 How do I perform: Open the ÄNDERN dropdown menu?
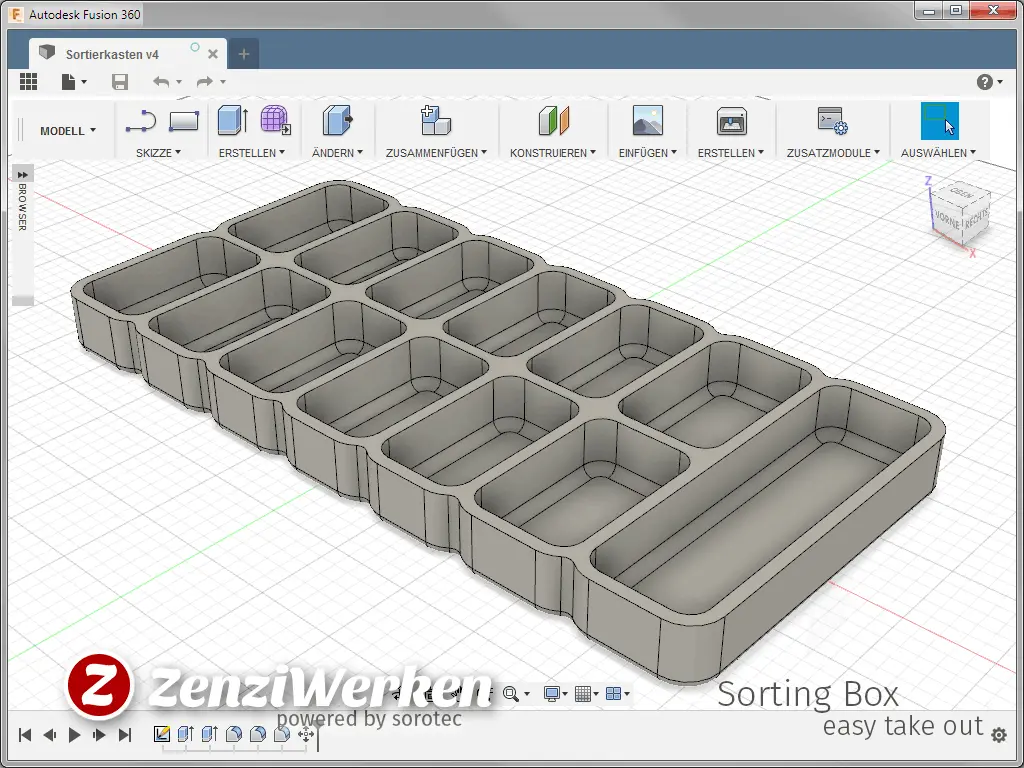point(337,153)
